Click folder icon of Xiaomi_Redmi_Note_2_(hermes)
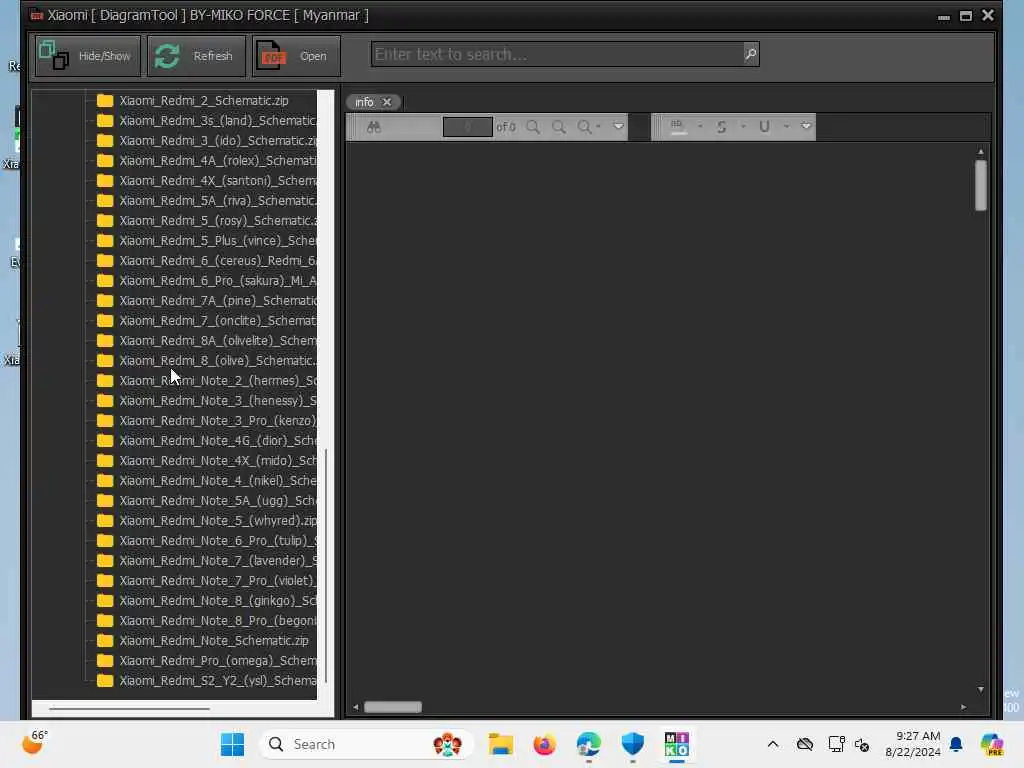The width and height of the screenshot is (1024, 768). tap(105, 381)
